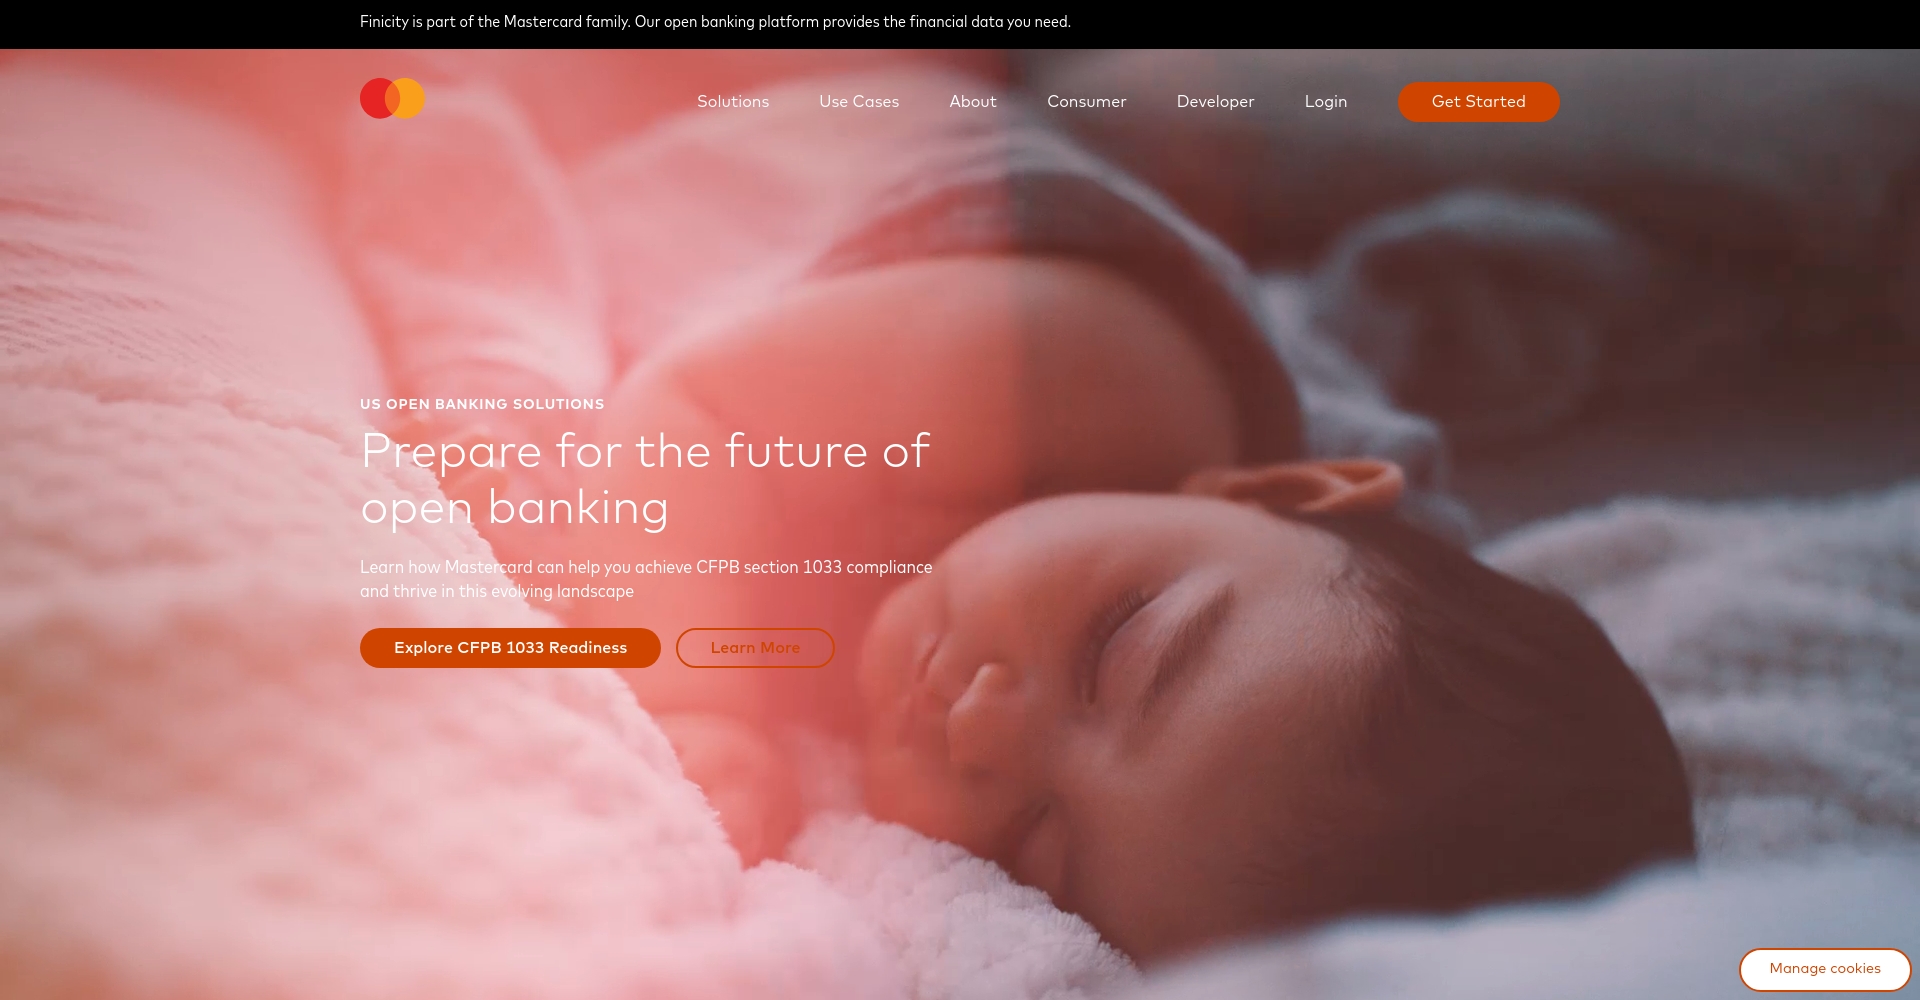Select About in the top navigation
Viewport: 1920px width, 1000px height.
tap(973, 102)
